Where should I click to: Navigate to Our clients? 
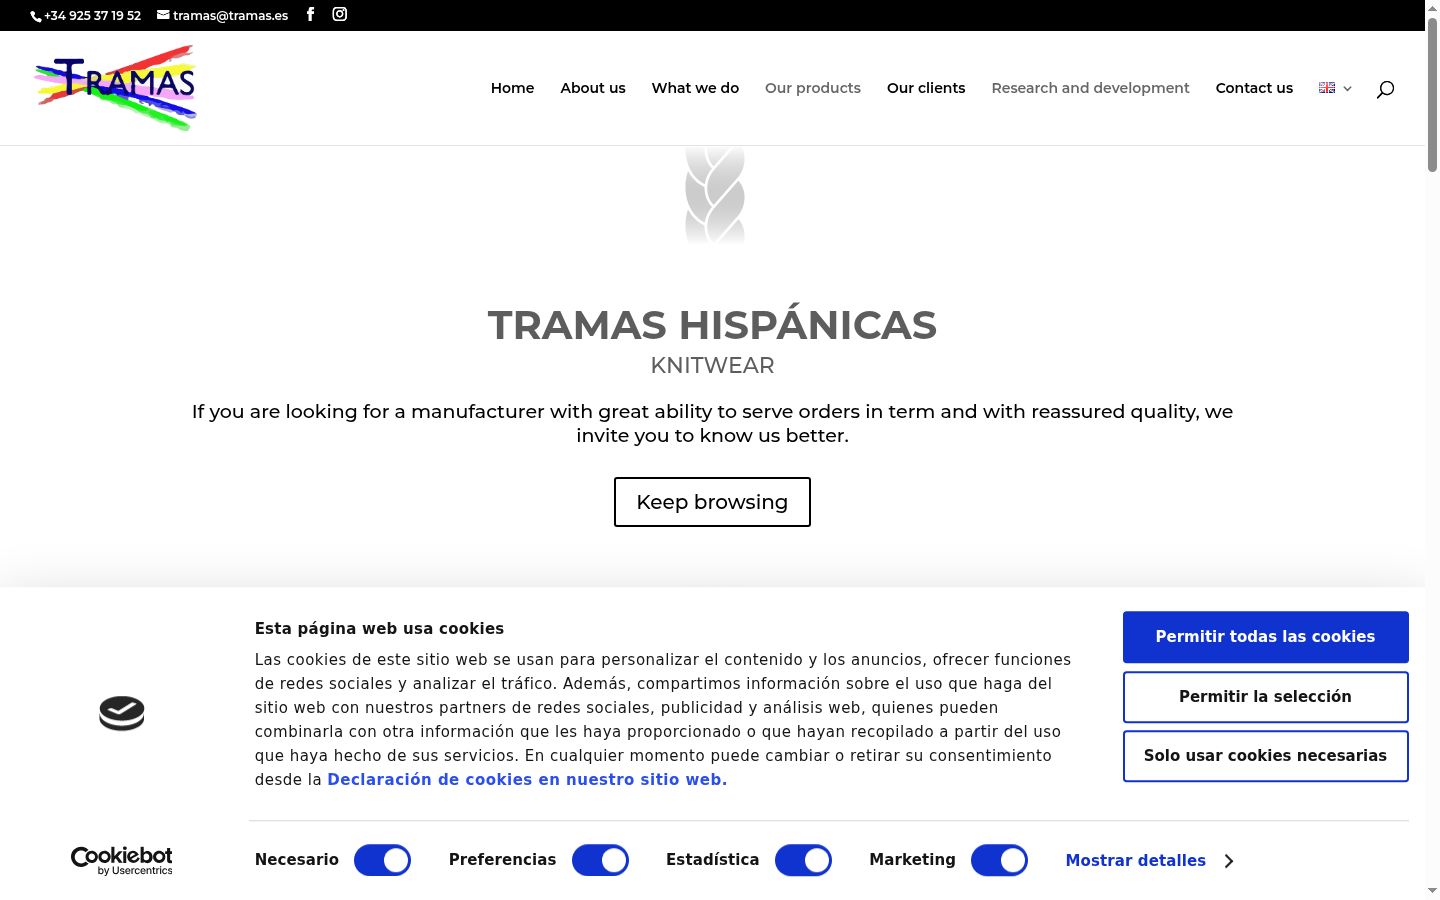pyautogui.click(x=926, y=88)
